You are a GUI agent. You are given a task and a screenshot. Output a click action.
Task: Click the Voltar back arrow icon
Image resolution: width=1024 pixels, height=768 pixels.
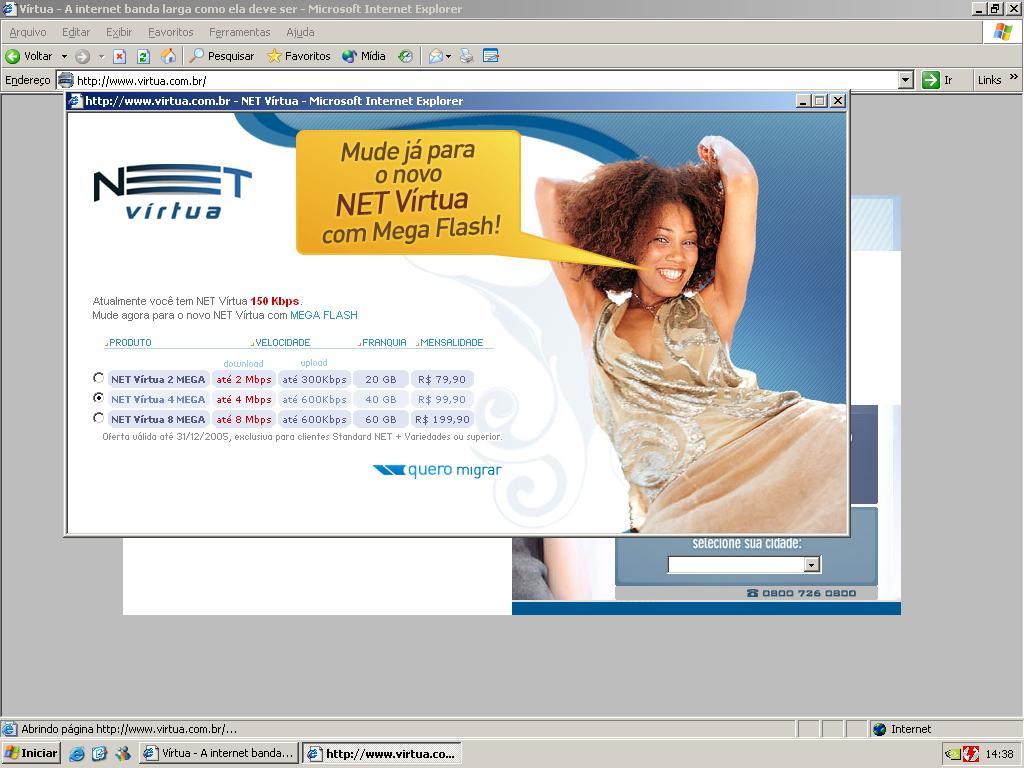pyautogui.click(x=12, y=56)
